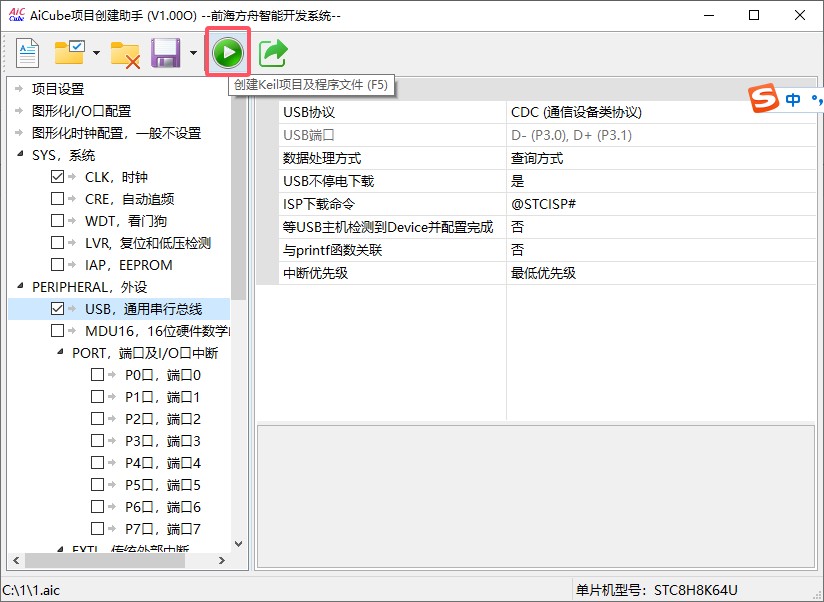Open dropdown arrow beside open-folder icon
This screenshot has height=602, width=824.
96,53
